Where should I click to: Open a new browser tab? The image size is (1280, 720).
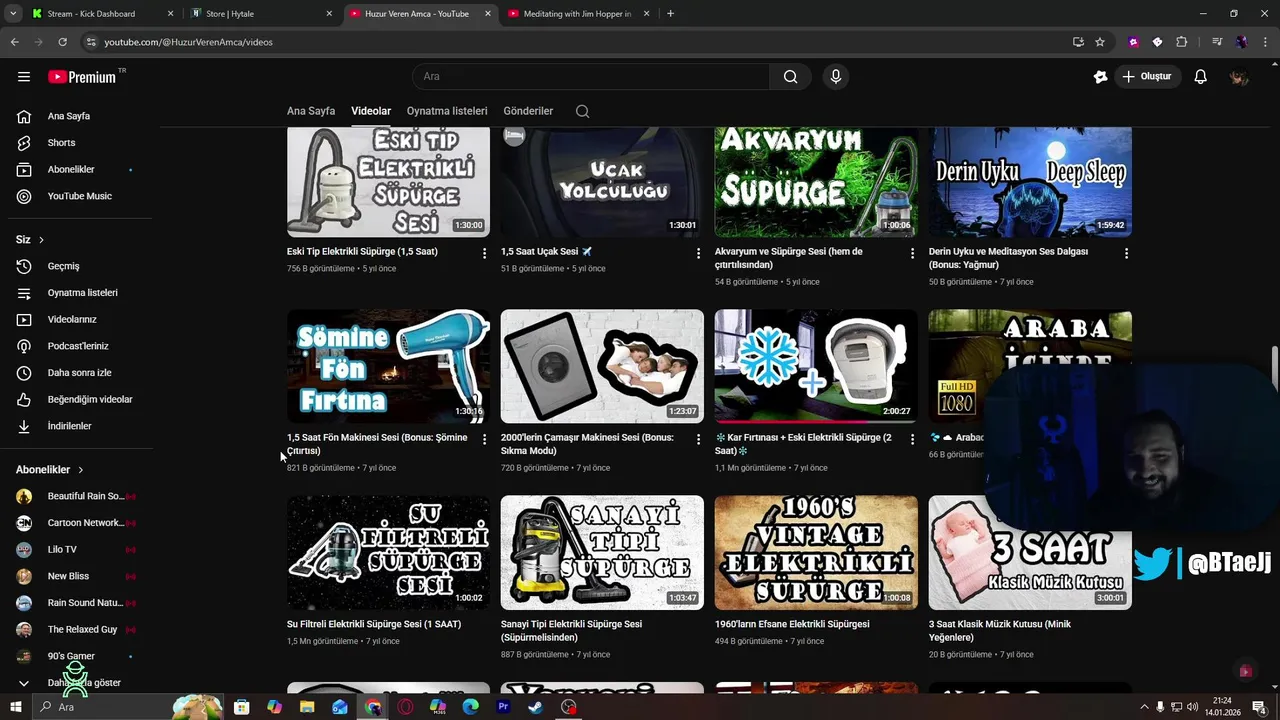tap(670, 14)
